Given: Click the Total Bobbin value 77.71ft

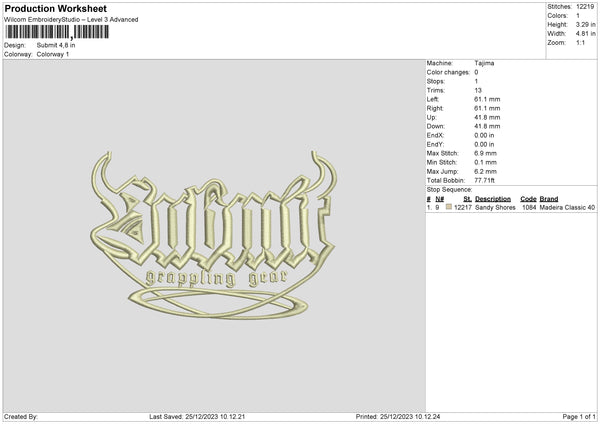Looking at the screenshot, I should [484, 181].
